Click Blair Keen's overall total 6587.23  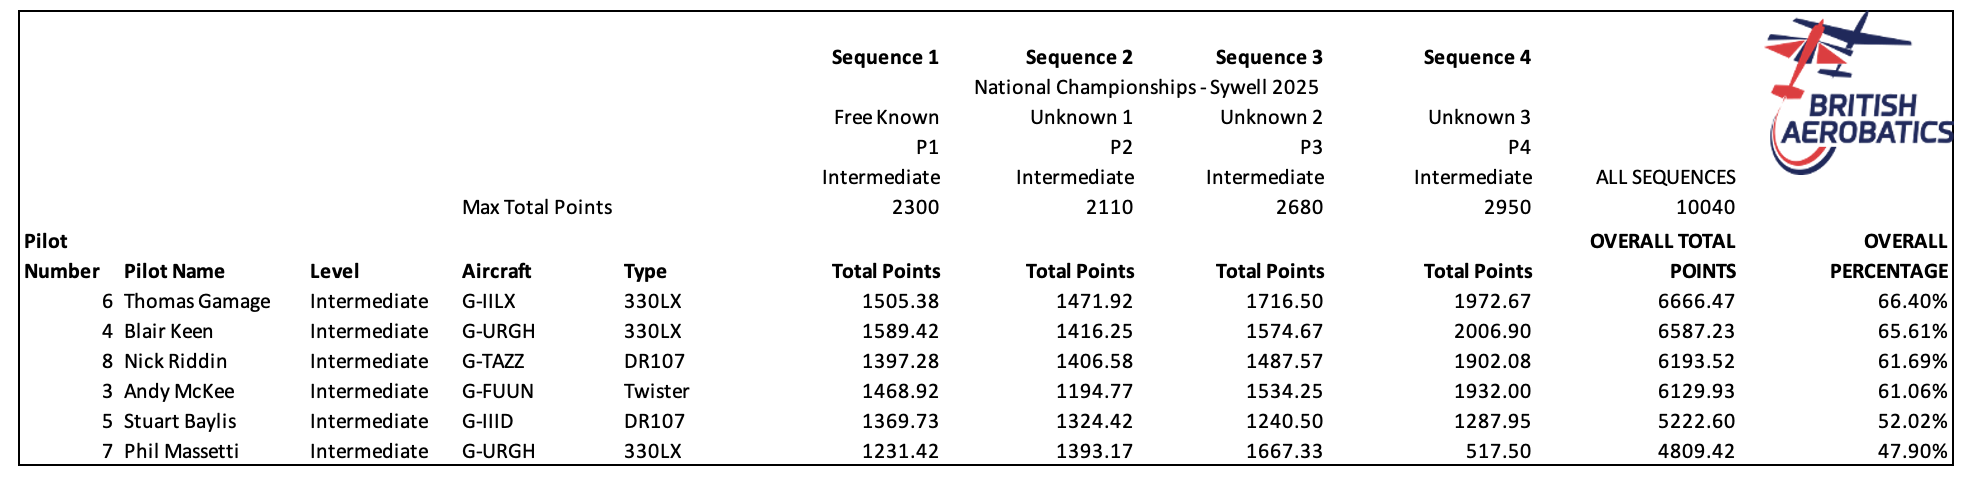[1696, 331]
